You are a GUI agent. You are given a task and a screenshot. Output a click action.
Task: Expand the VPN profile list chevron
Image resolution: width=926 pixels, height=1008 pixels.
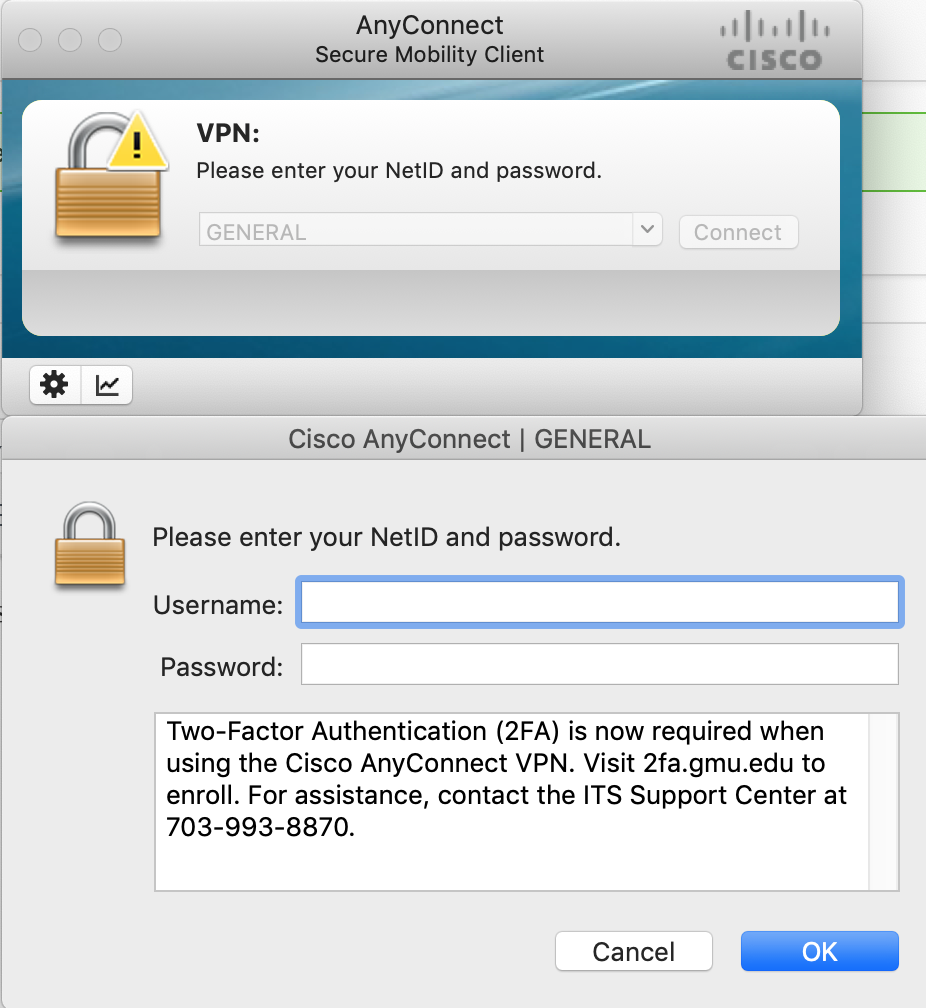point(647,230)
